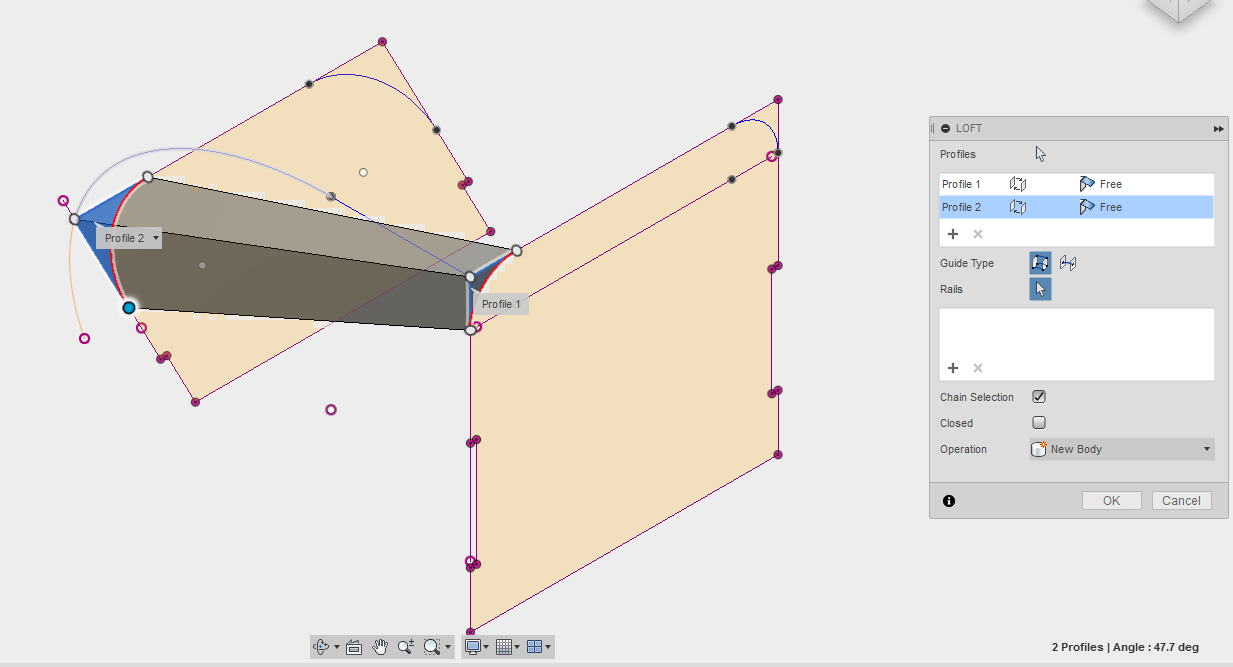Screen dimensions: 1233x667
Task: Click the Viewports layout icon
Action: pyautogui.click(x=534, y=647)
